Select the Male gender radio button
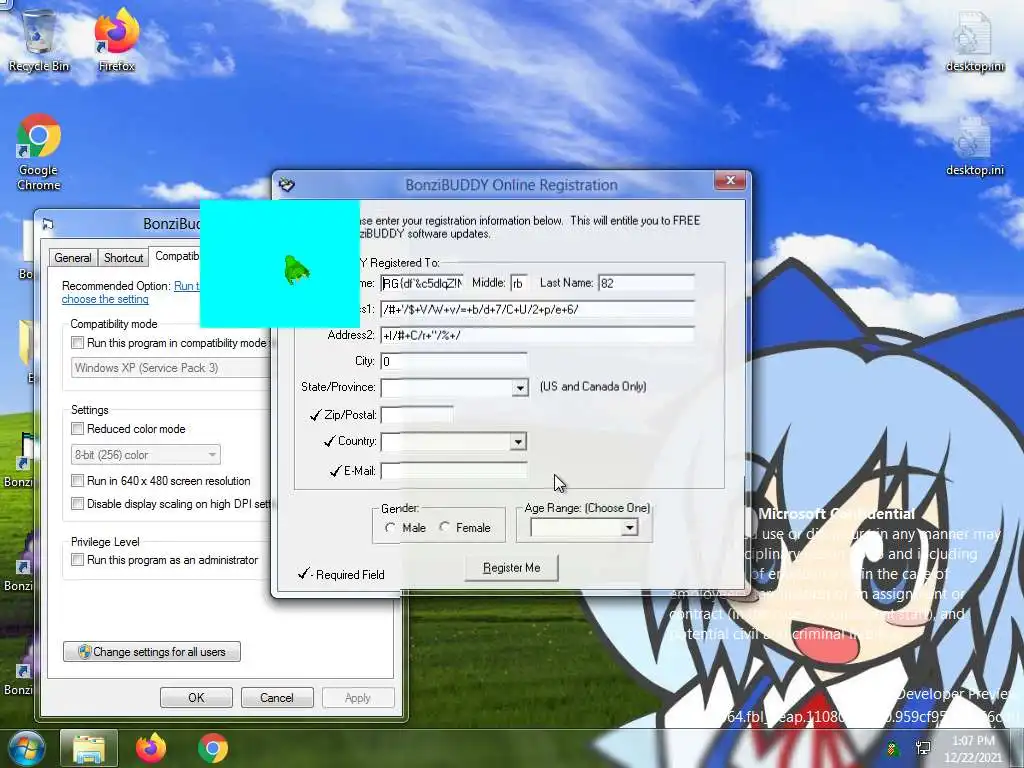Image resolution: width=1024 pixels, height=768 pixels. pos(391,528)
